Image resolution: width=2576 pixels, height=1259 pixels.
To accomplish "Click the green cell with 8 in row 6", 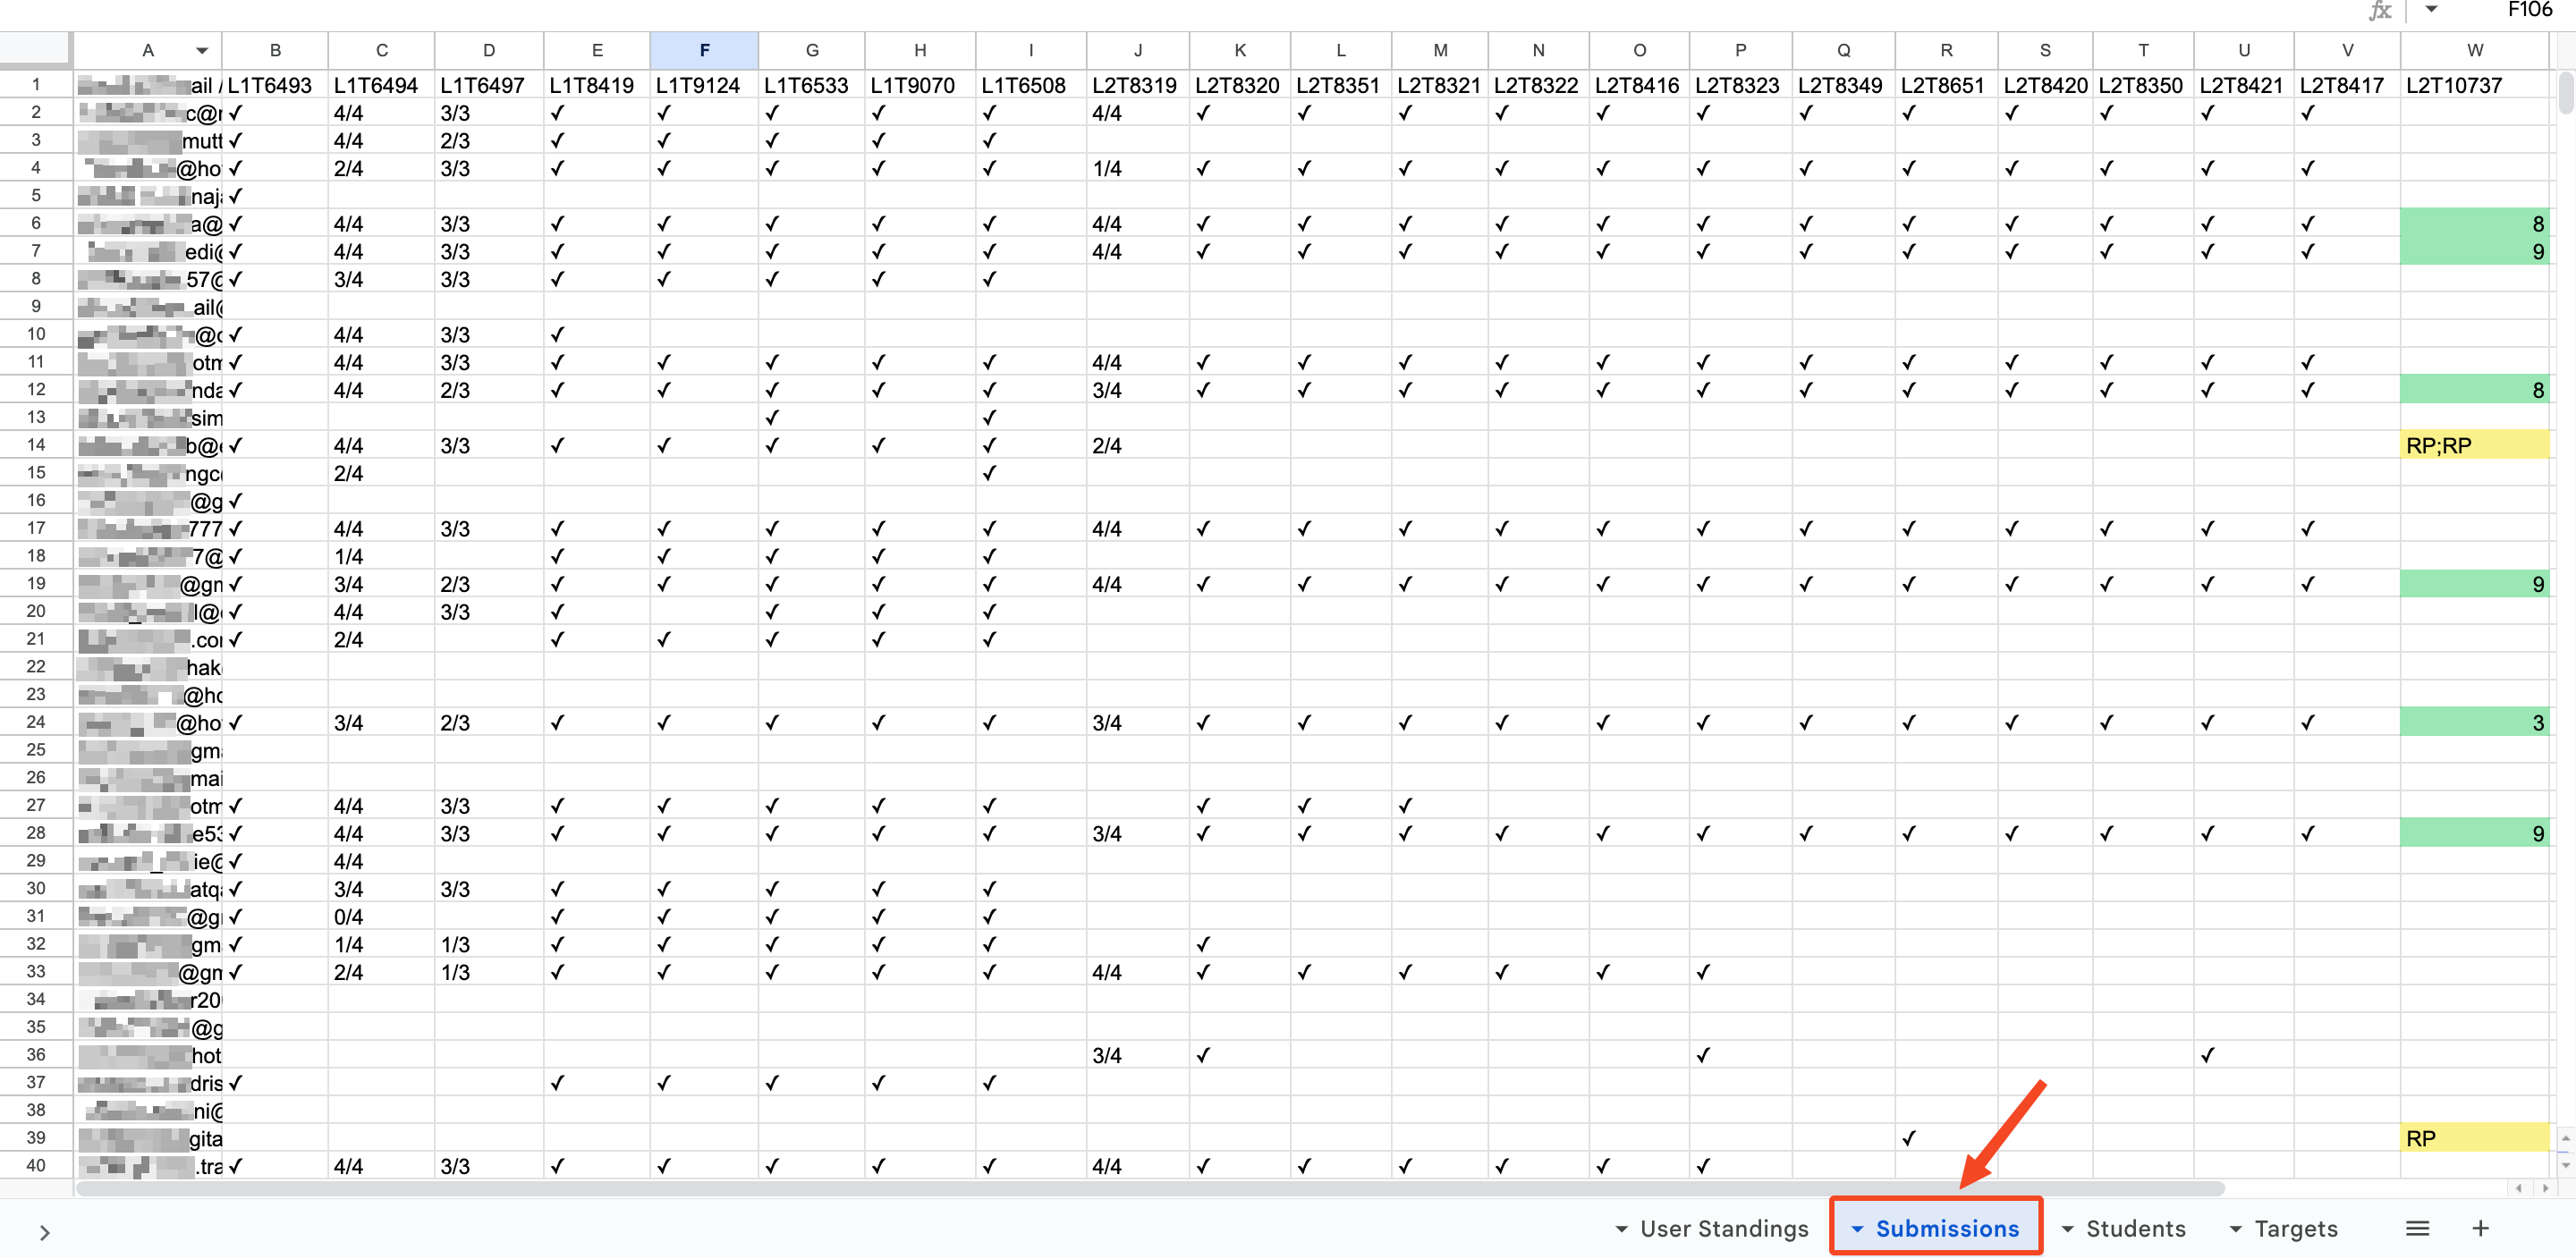I will [x=2474, y=223].
